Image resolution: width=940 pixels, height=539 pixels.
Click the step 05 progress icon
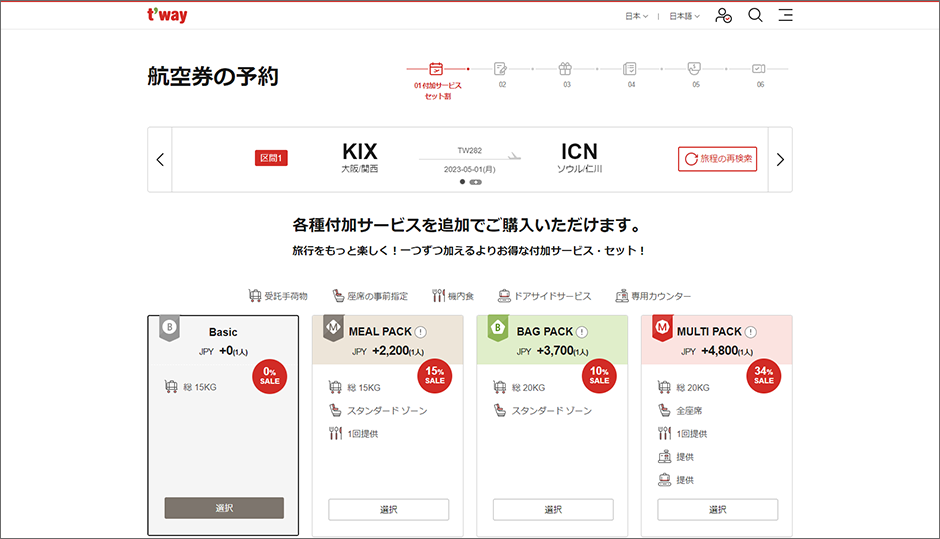click(x=694, y=69)
